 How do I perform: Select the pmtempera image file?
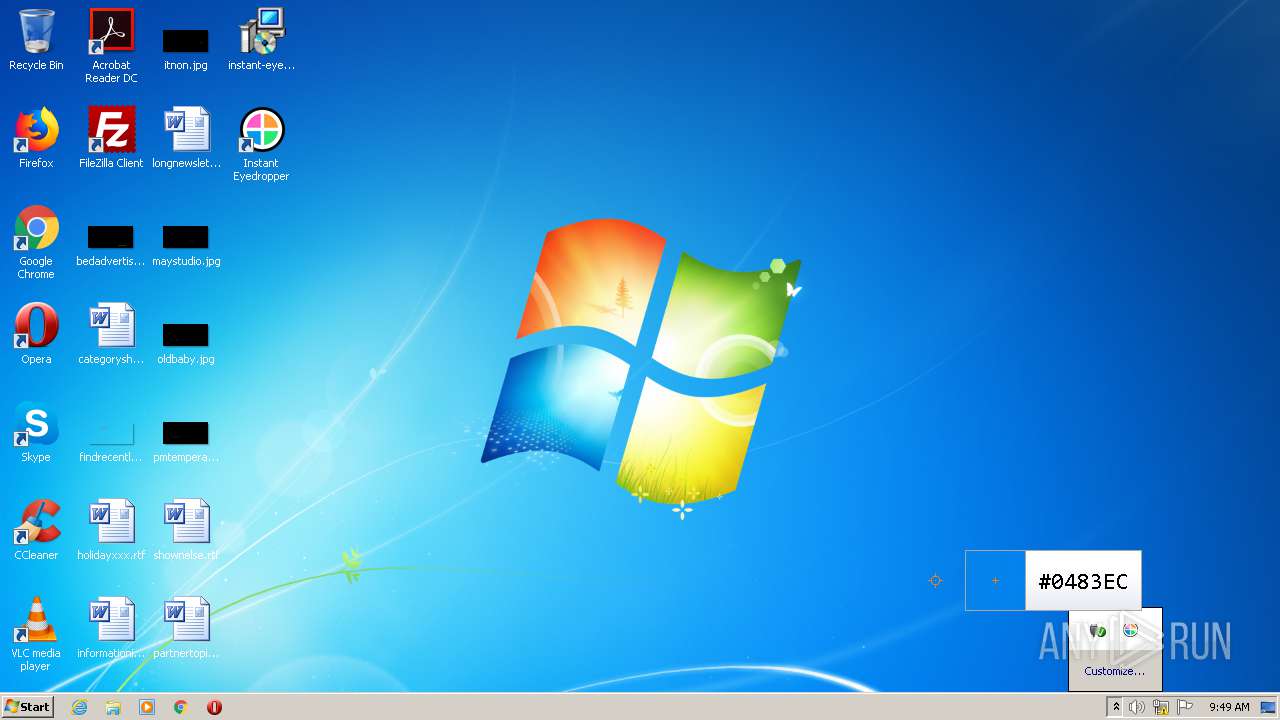point(186,441)
